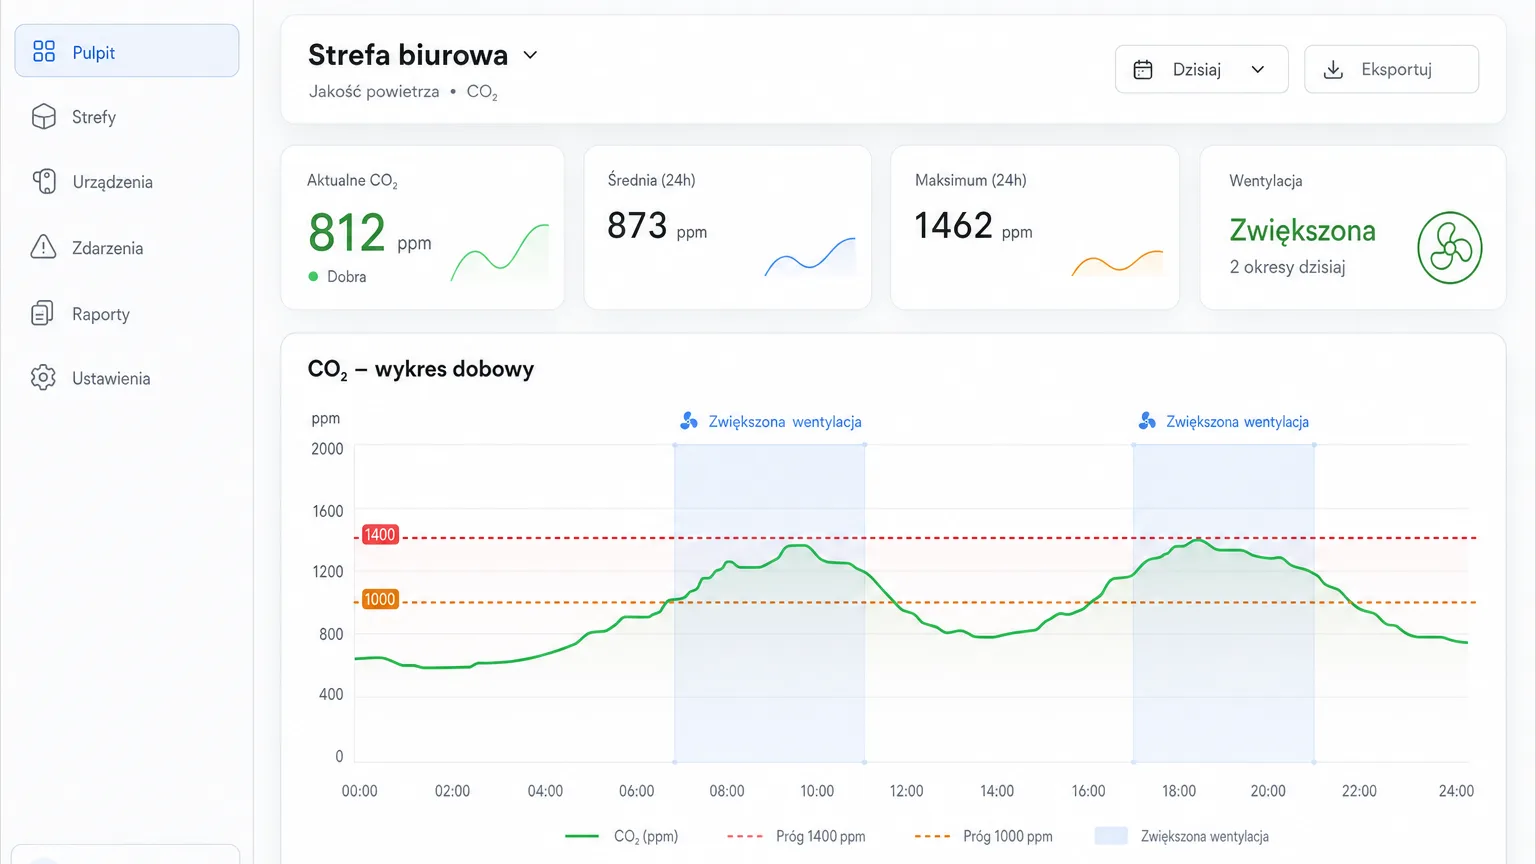Click the Pulpit dashboard grid icon
The width and height of the screenshot is (1536, 864).
pyautogui.click(x=44, y=51)
